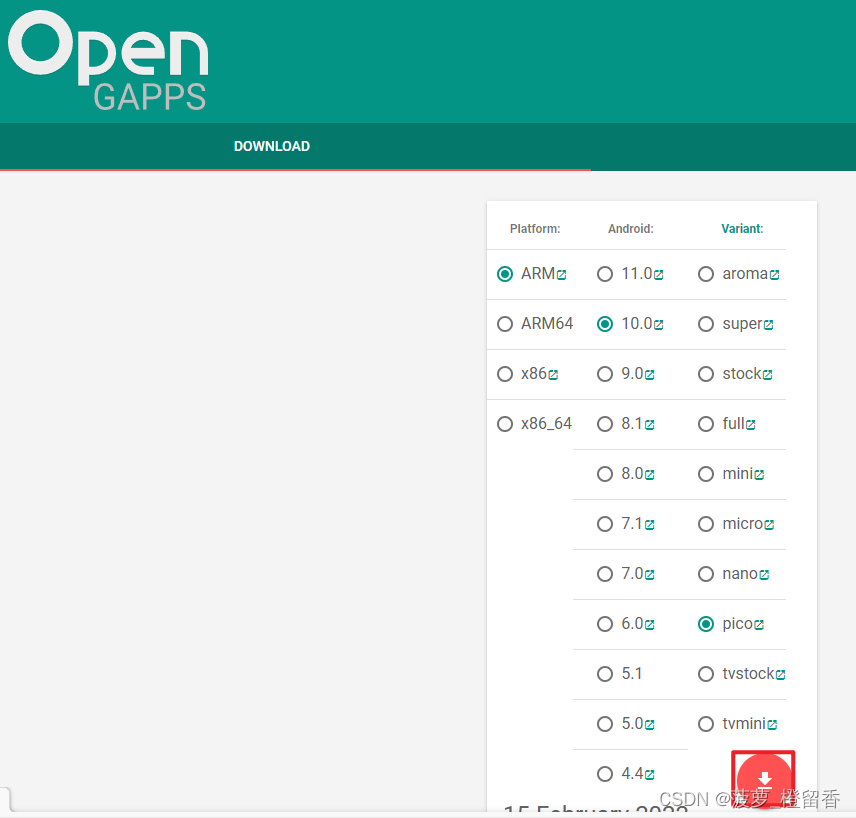The image size is (856, 818).
Task: Open the tvstock variant info link icon
Action: [x=780, y=675]
